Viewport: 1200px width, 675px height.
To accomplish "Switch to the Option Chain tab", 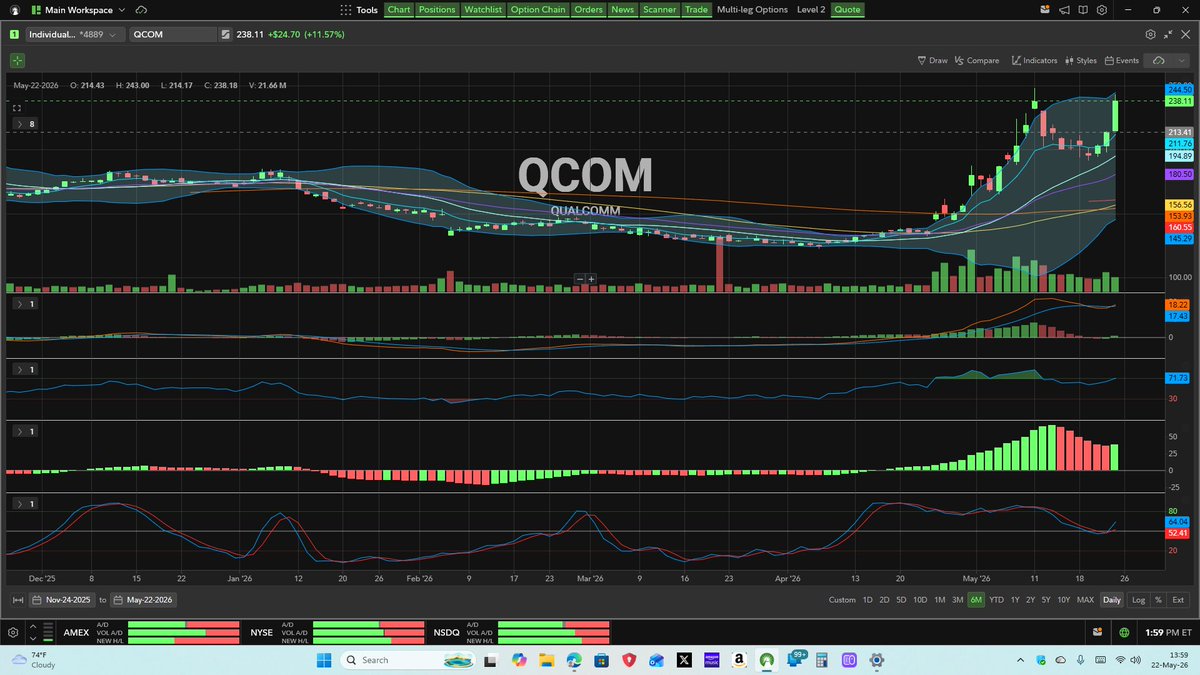I will (538, 9).
